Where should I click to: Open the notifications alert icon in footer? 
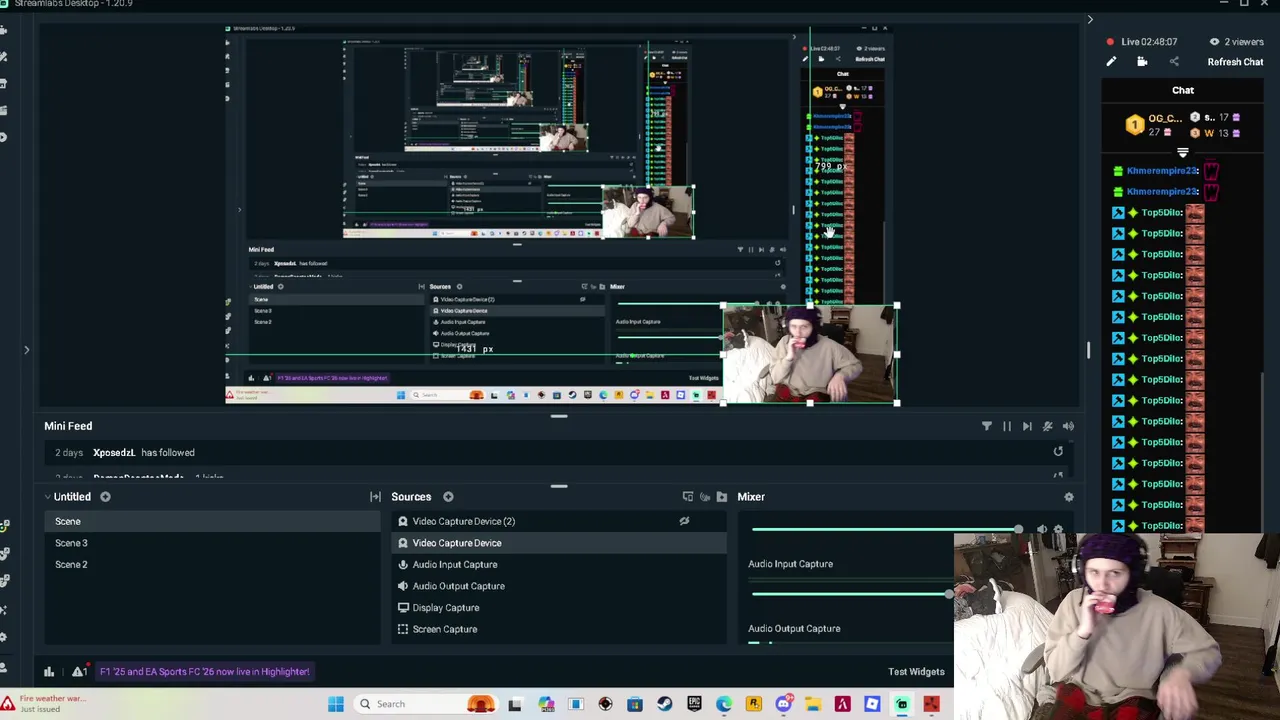tap(78, 672)
